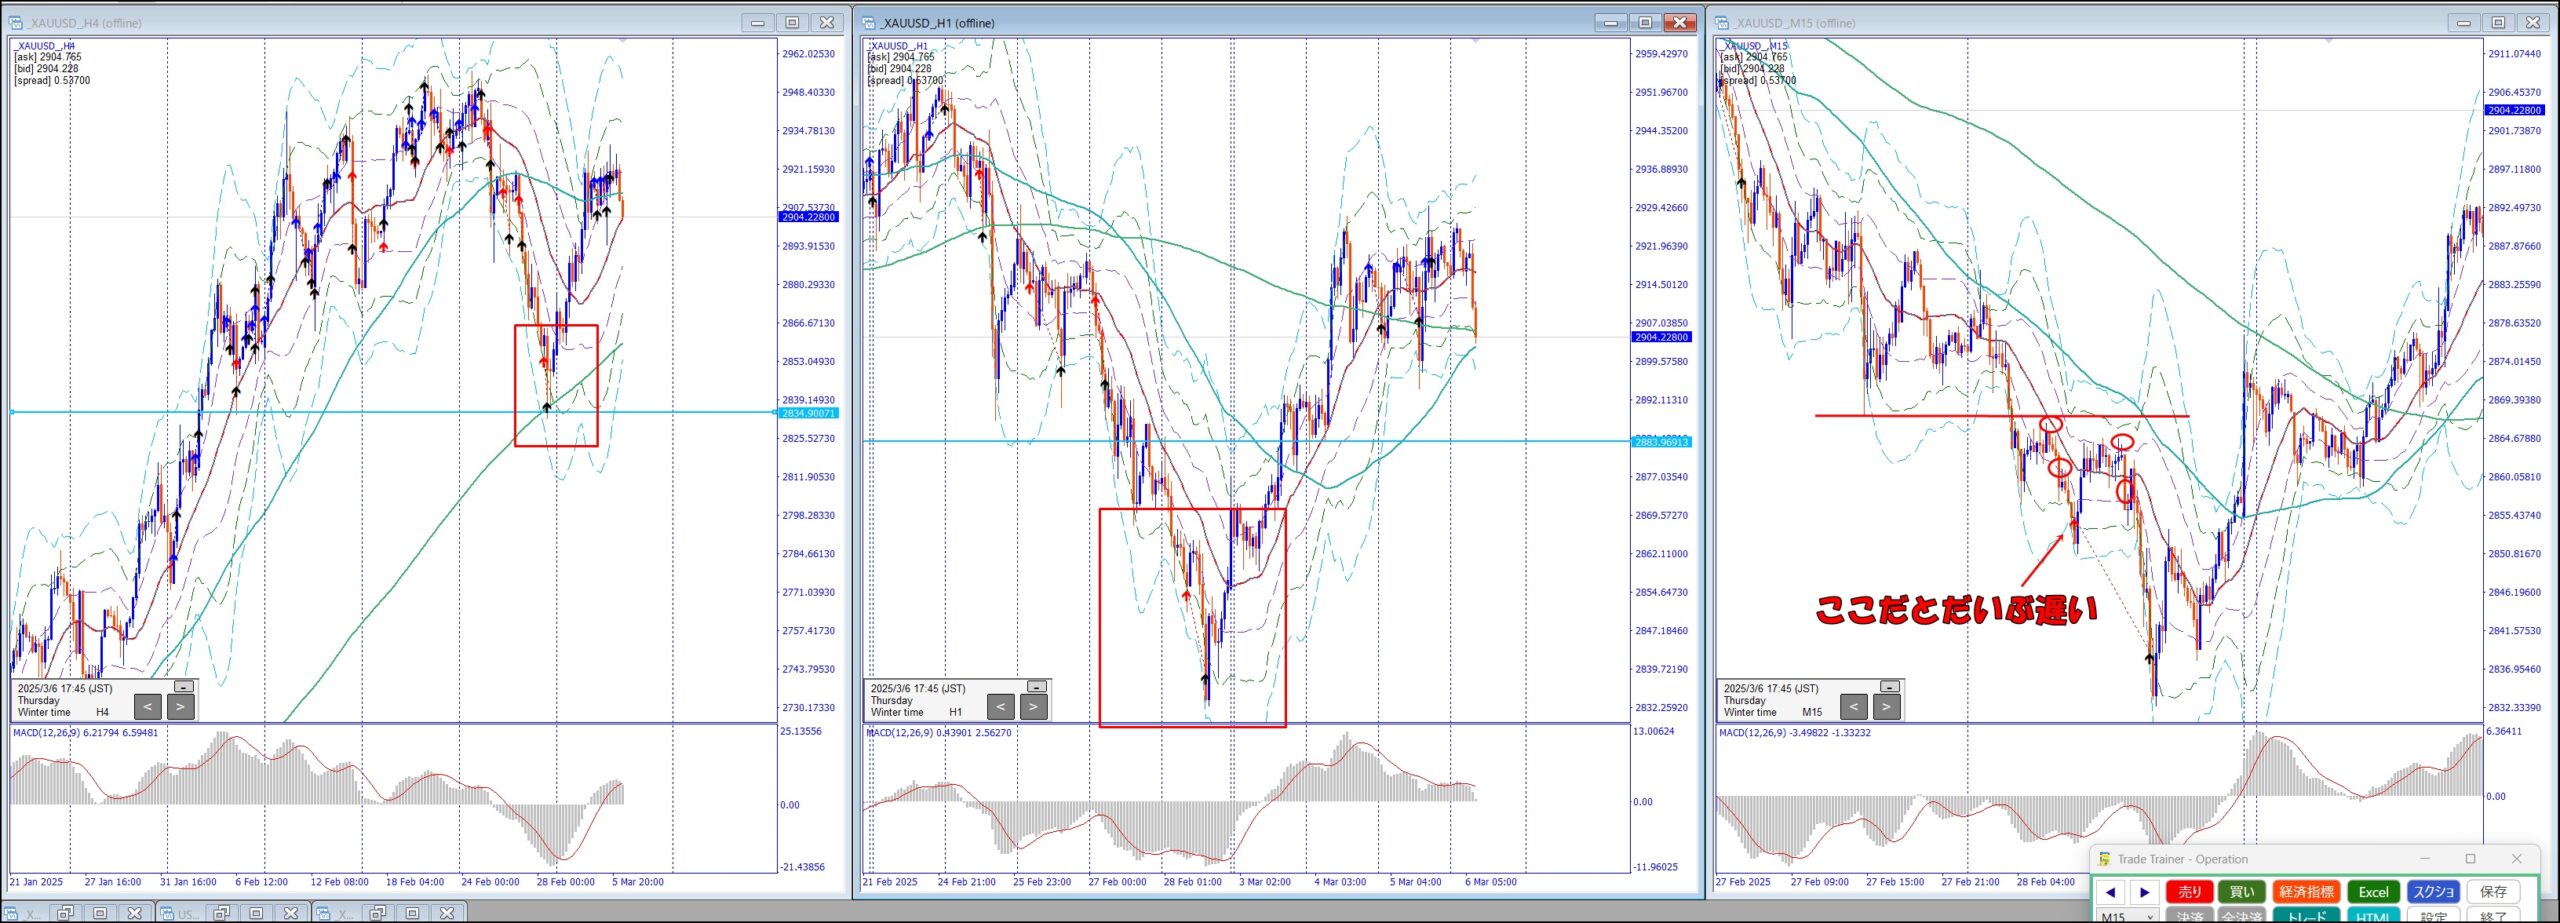
Task: Collapse the H4 chart date info panel
Action: (x=184, y=687)
